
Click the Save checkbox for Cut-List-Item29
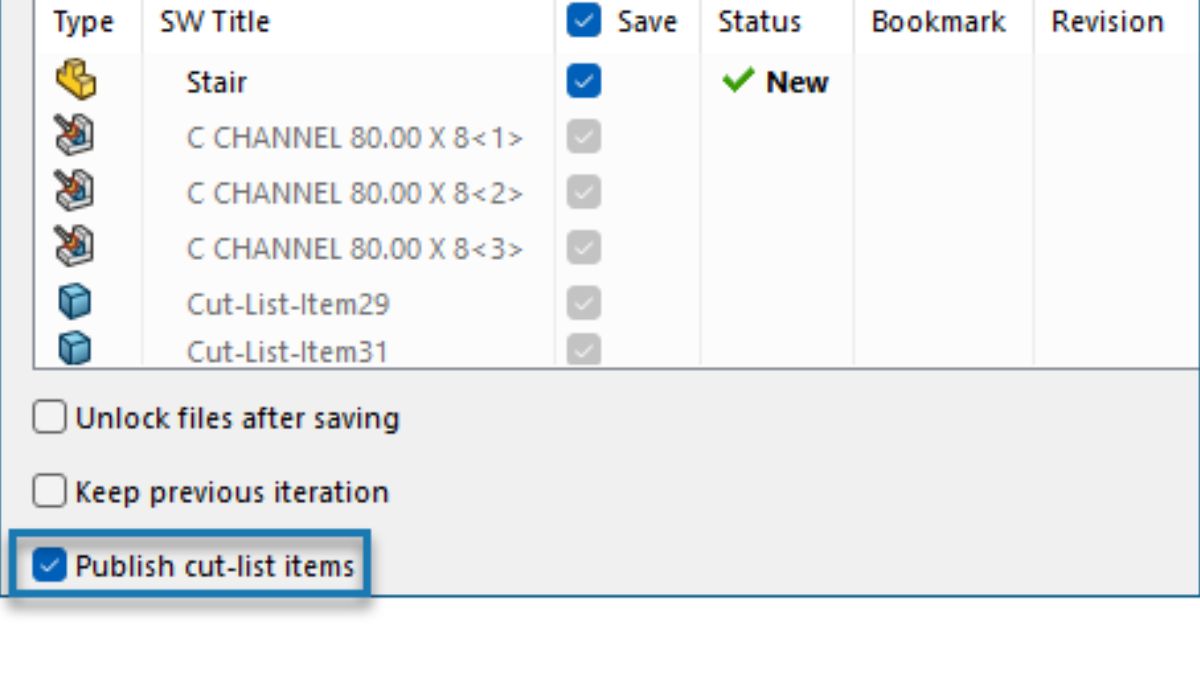[583, 302]
